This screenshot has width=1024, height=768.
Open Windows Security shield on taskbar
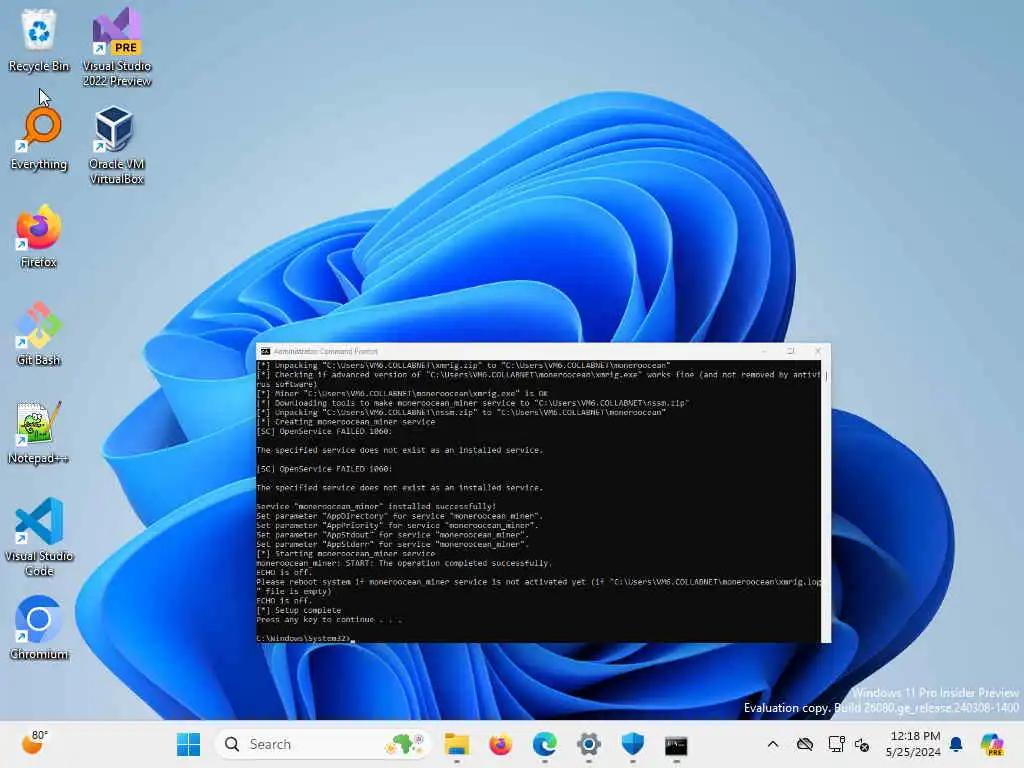pyautogui.click(x=632, y=744)
